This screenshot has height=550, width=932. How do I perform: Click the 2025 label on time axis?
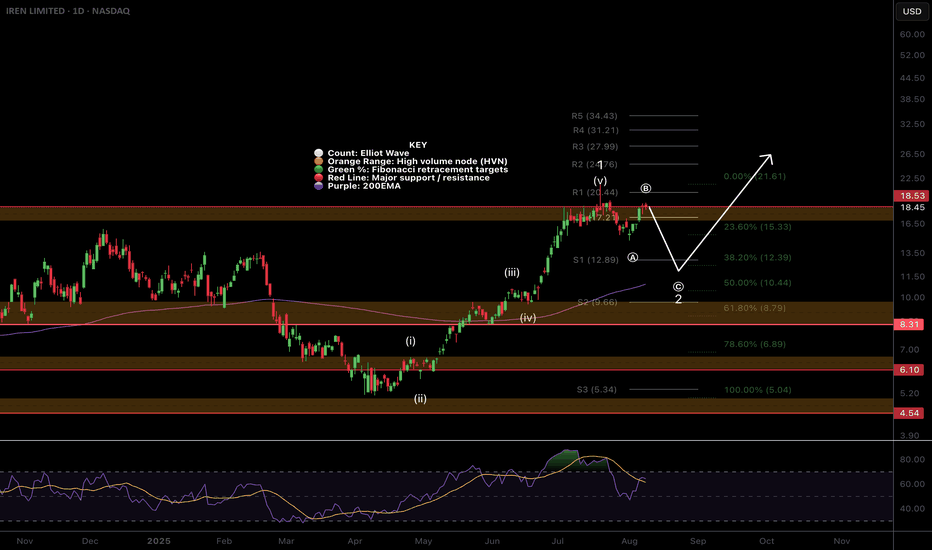159,541
